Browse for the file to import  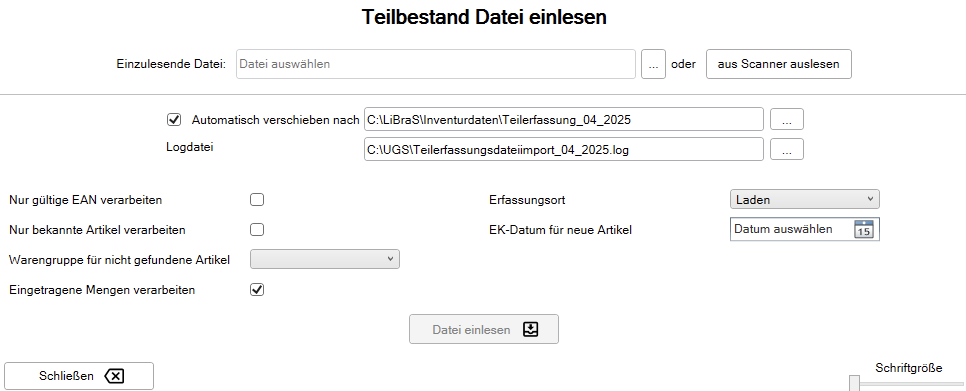click(653, 64)
